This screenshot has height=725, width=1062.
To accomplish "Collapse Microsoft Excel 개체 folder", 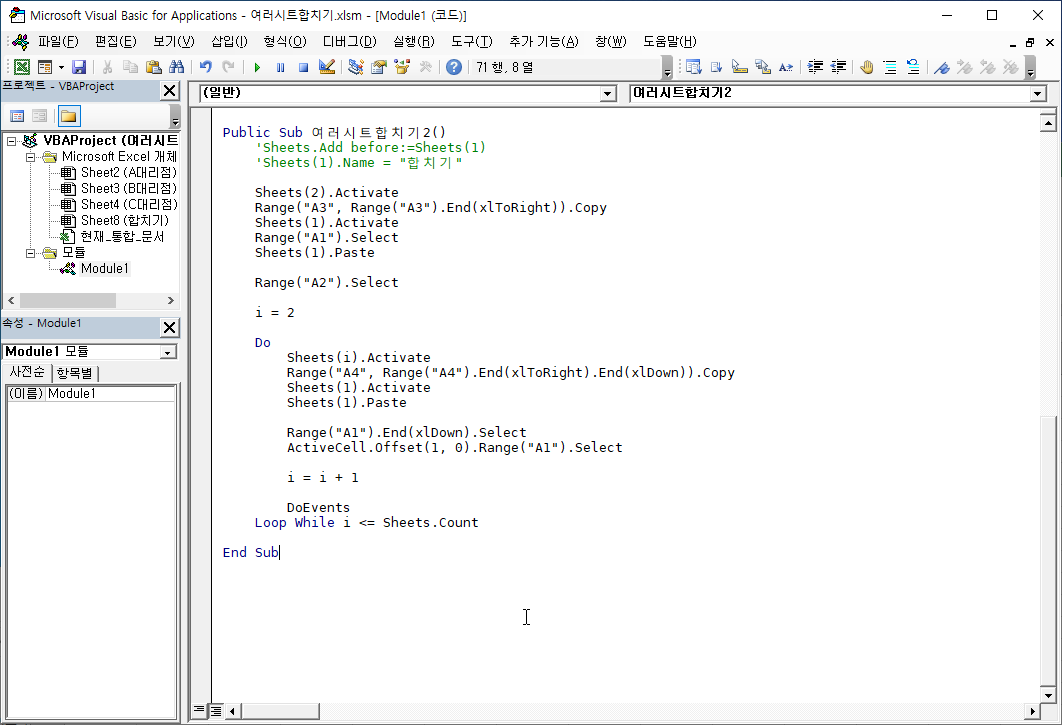I will tap(30, 157).
